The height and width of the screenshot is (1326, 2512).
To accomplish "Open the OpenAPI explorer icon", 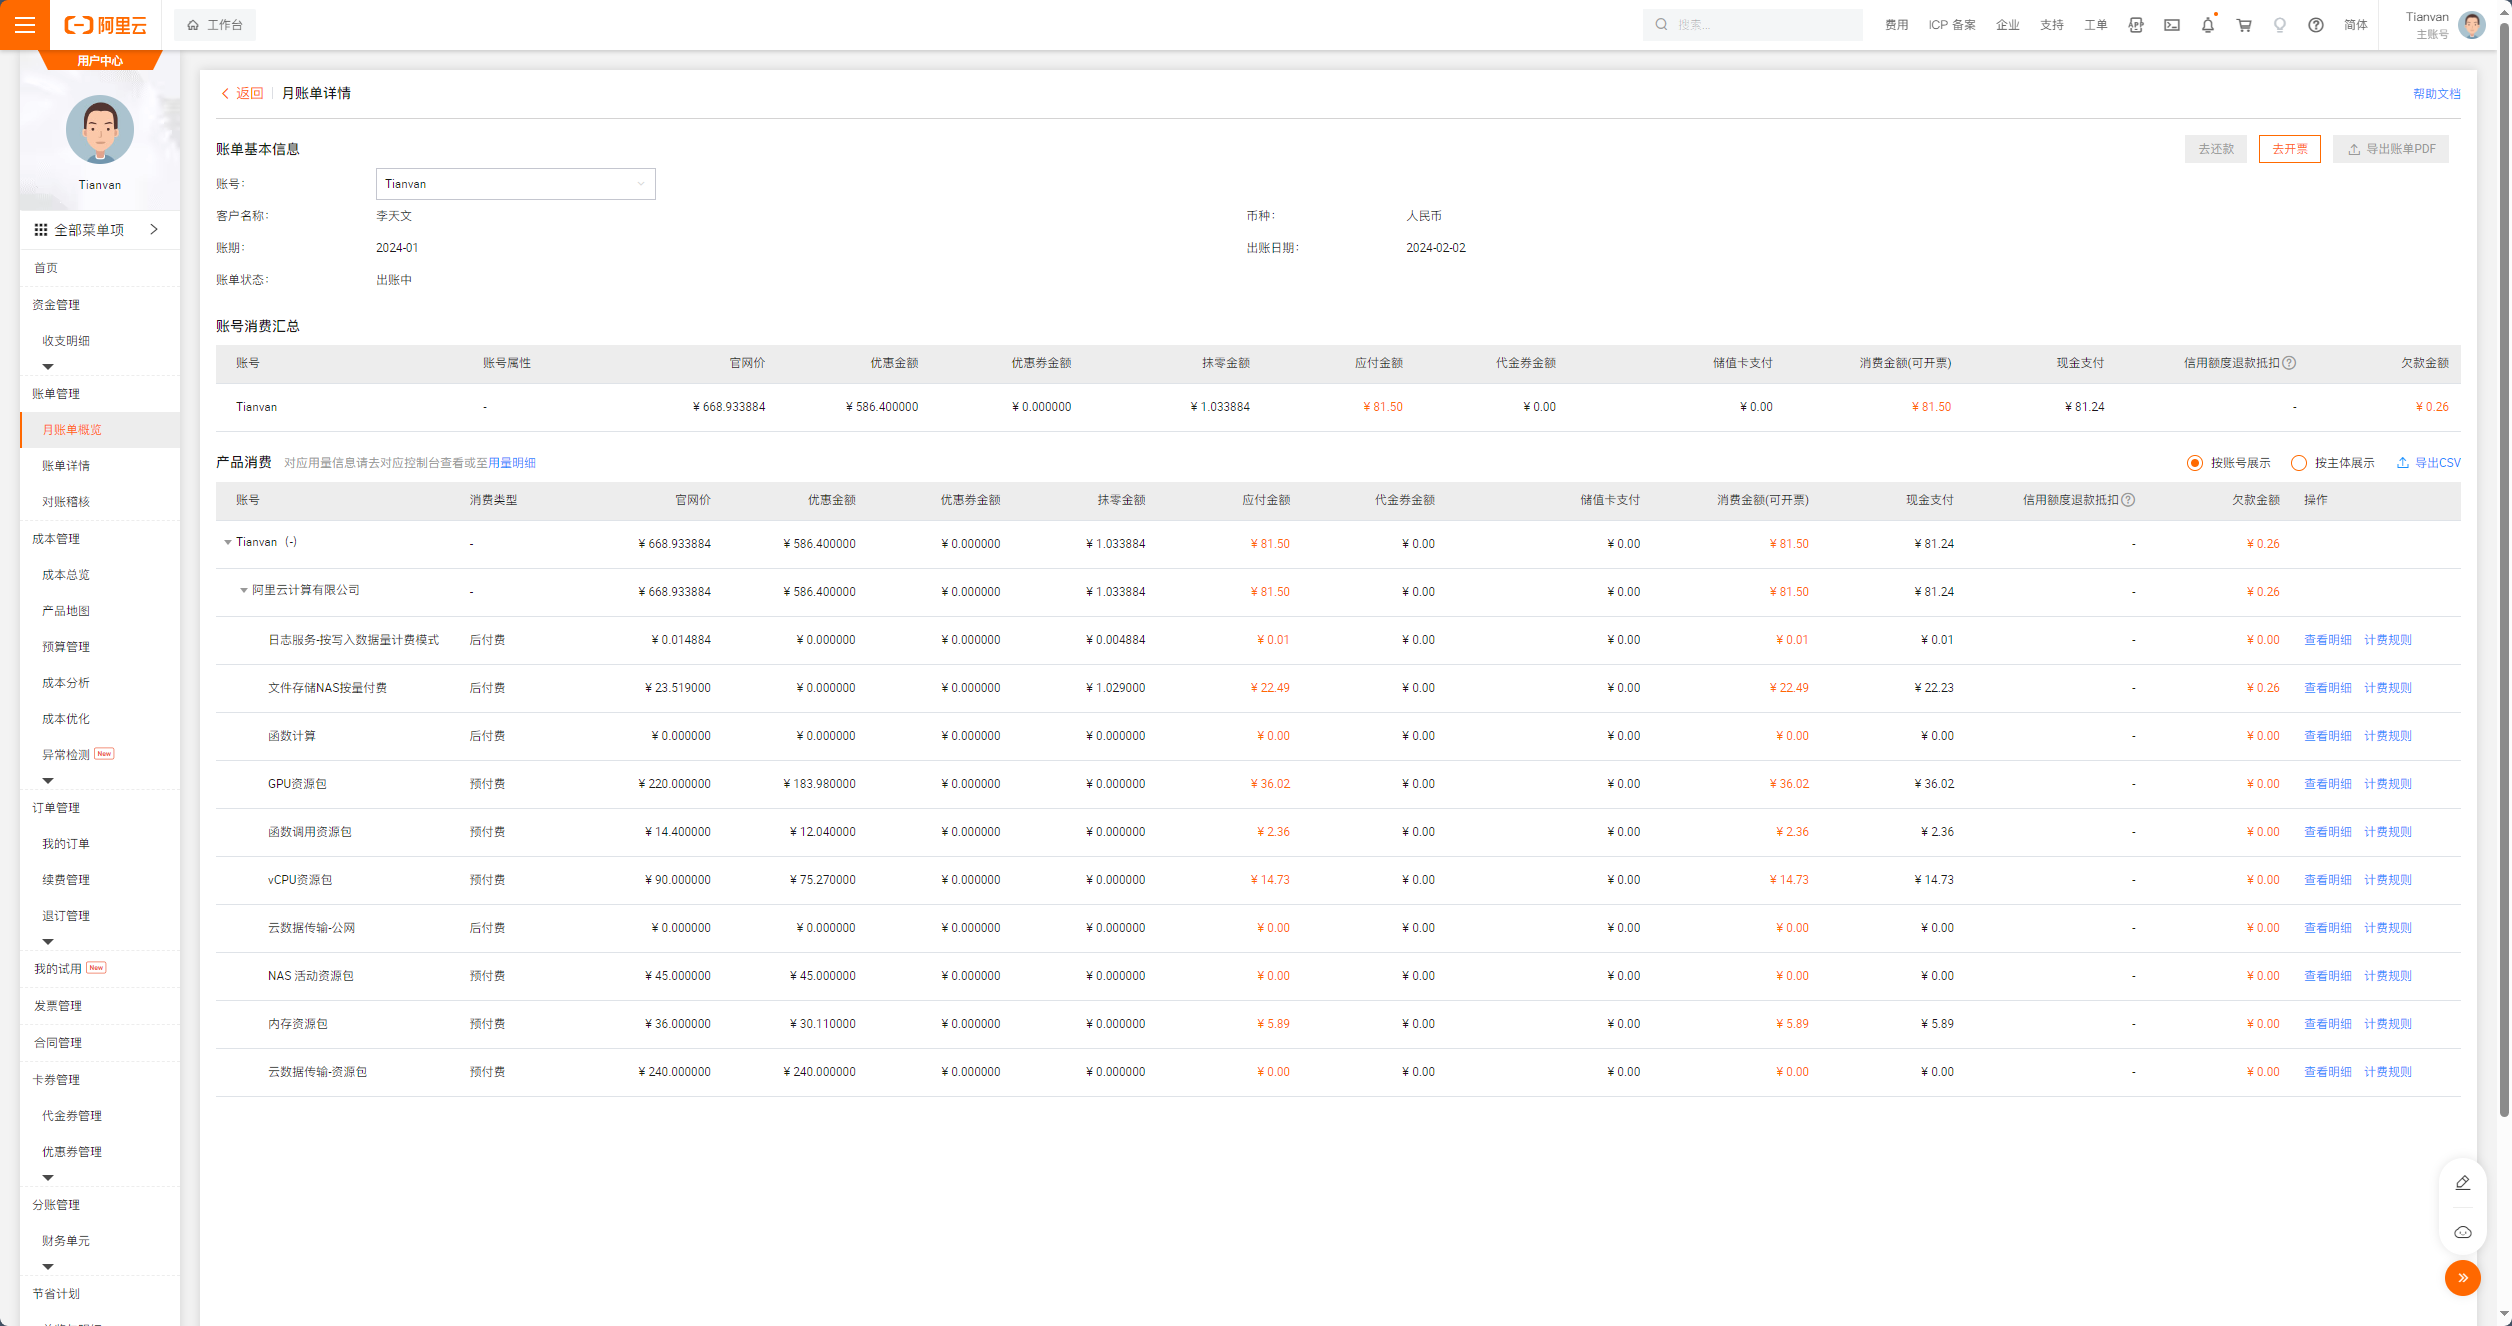I will coord(2136,25).
